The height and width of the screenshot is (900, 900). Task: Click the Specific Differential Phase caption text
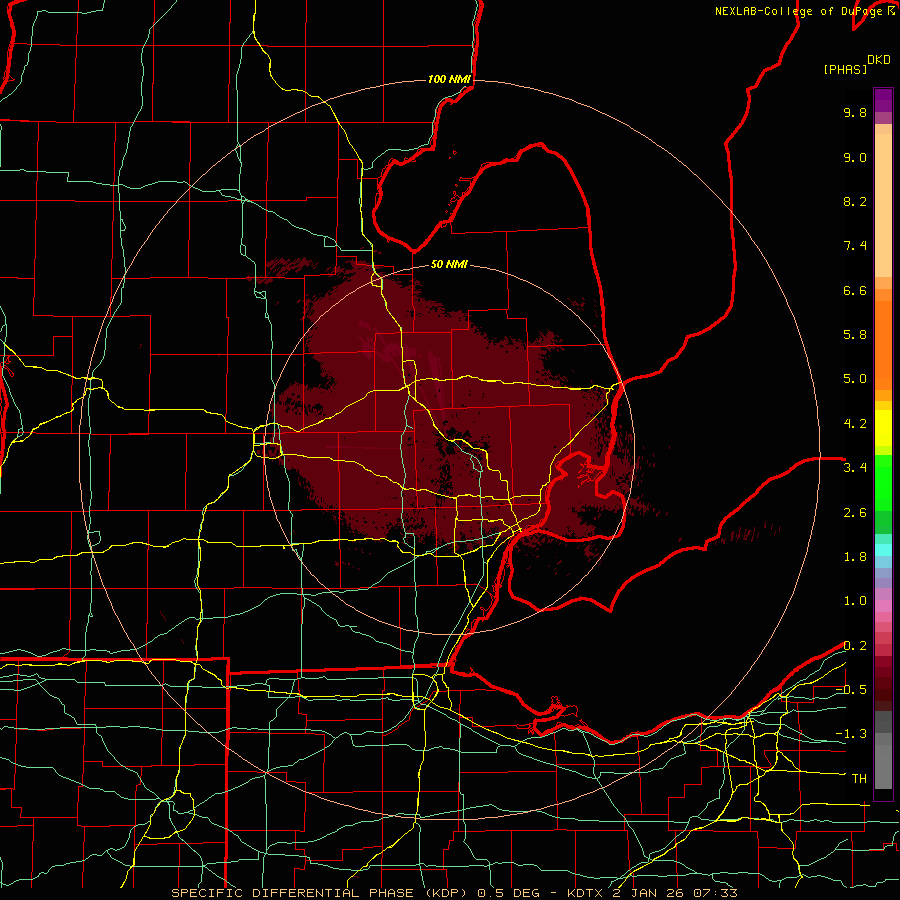pyautogui.click(x=454, y=893)
